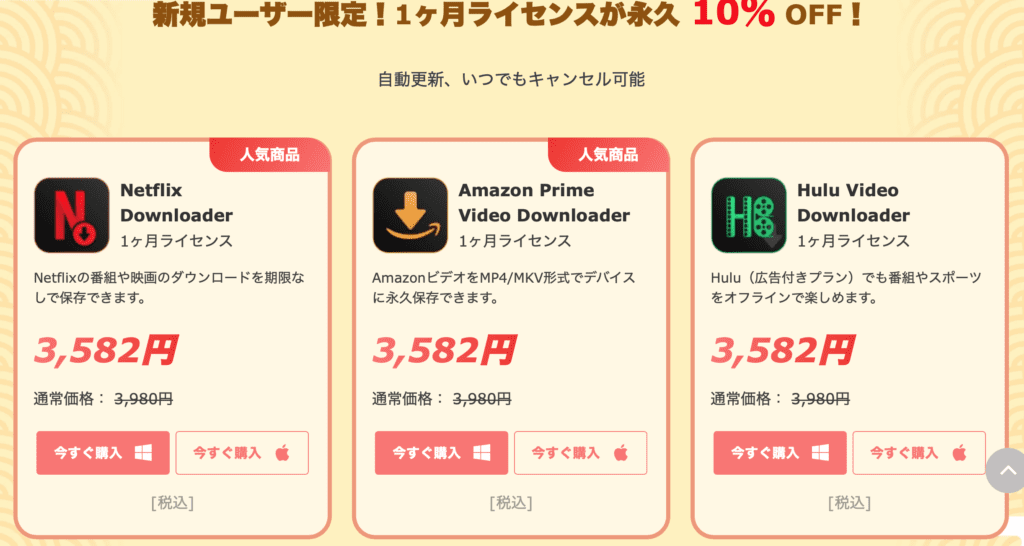Click the Netflix Downloader product title
1024x546 pixels.
(x=176, y=202)
